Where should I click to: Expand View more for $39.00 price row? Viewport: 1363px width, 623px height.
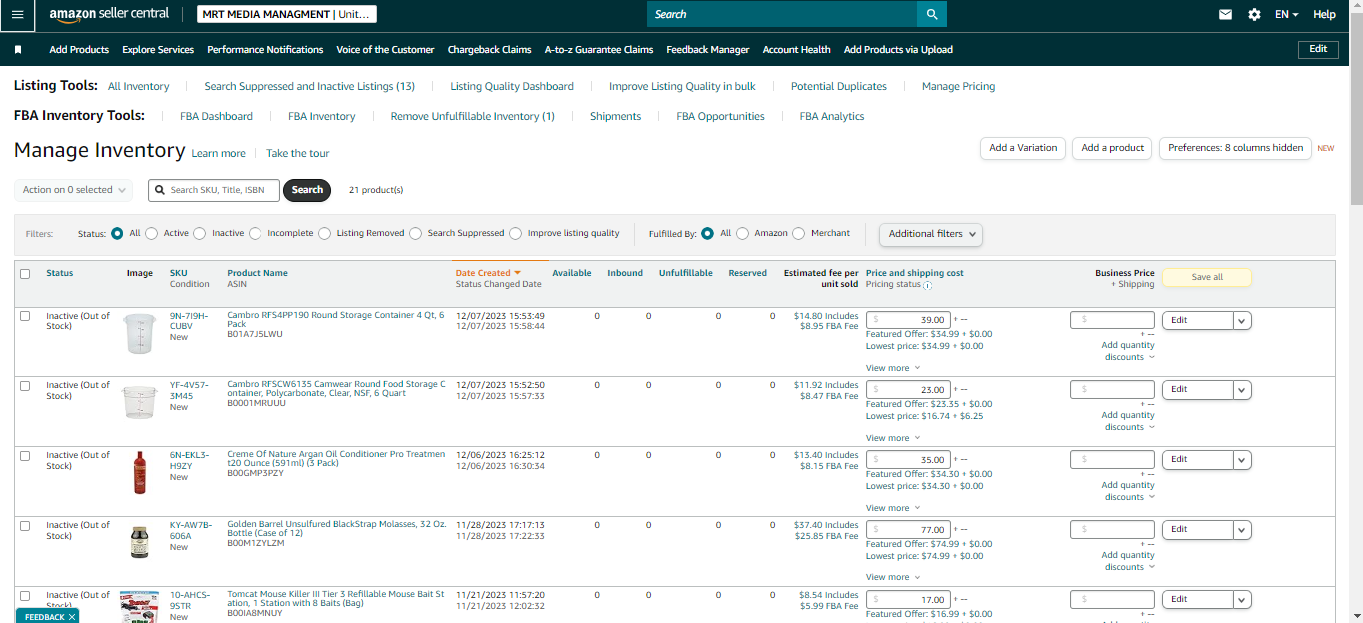pyautogui.click(x=892, y=368)
